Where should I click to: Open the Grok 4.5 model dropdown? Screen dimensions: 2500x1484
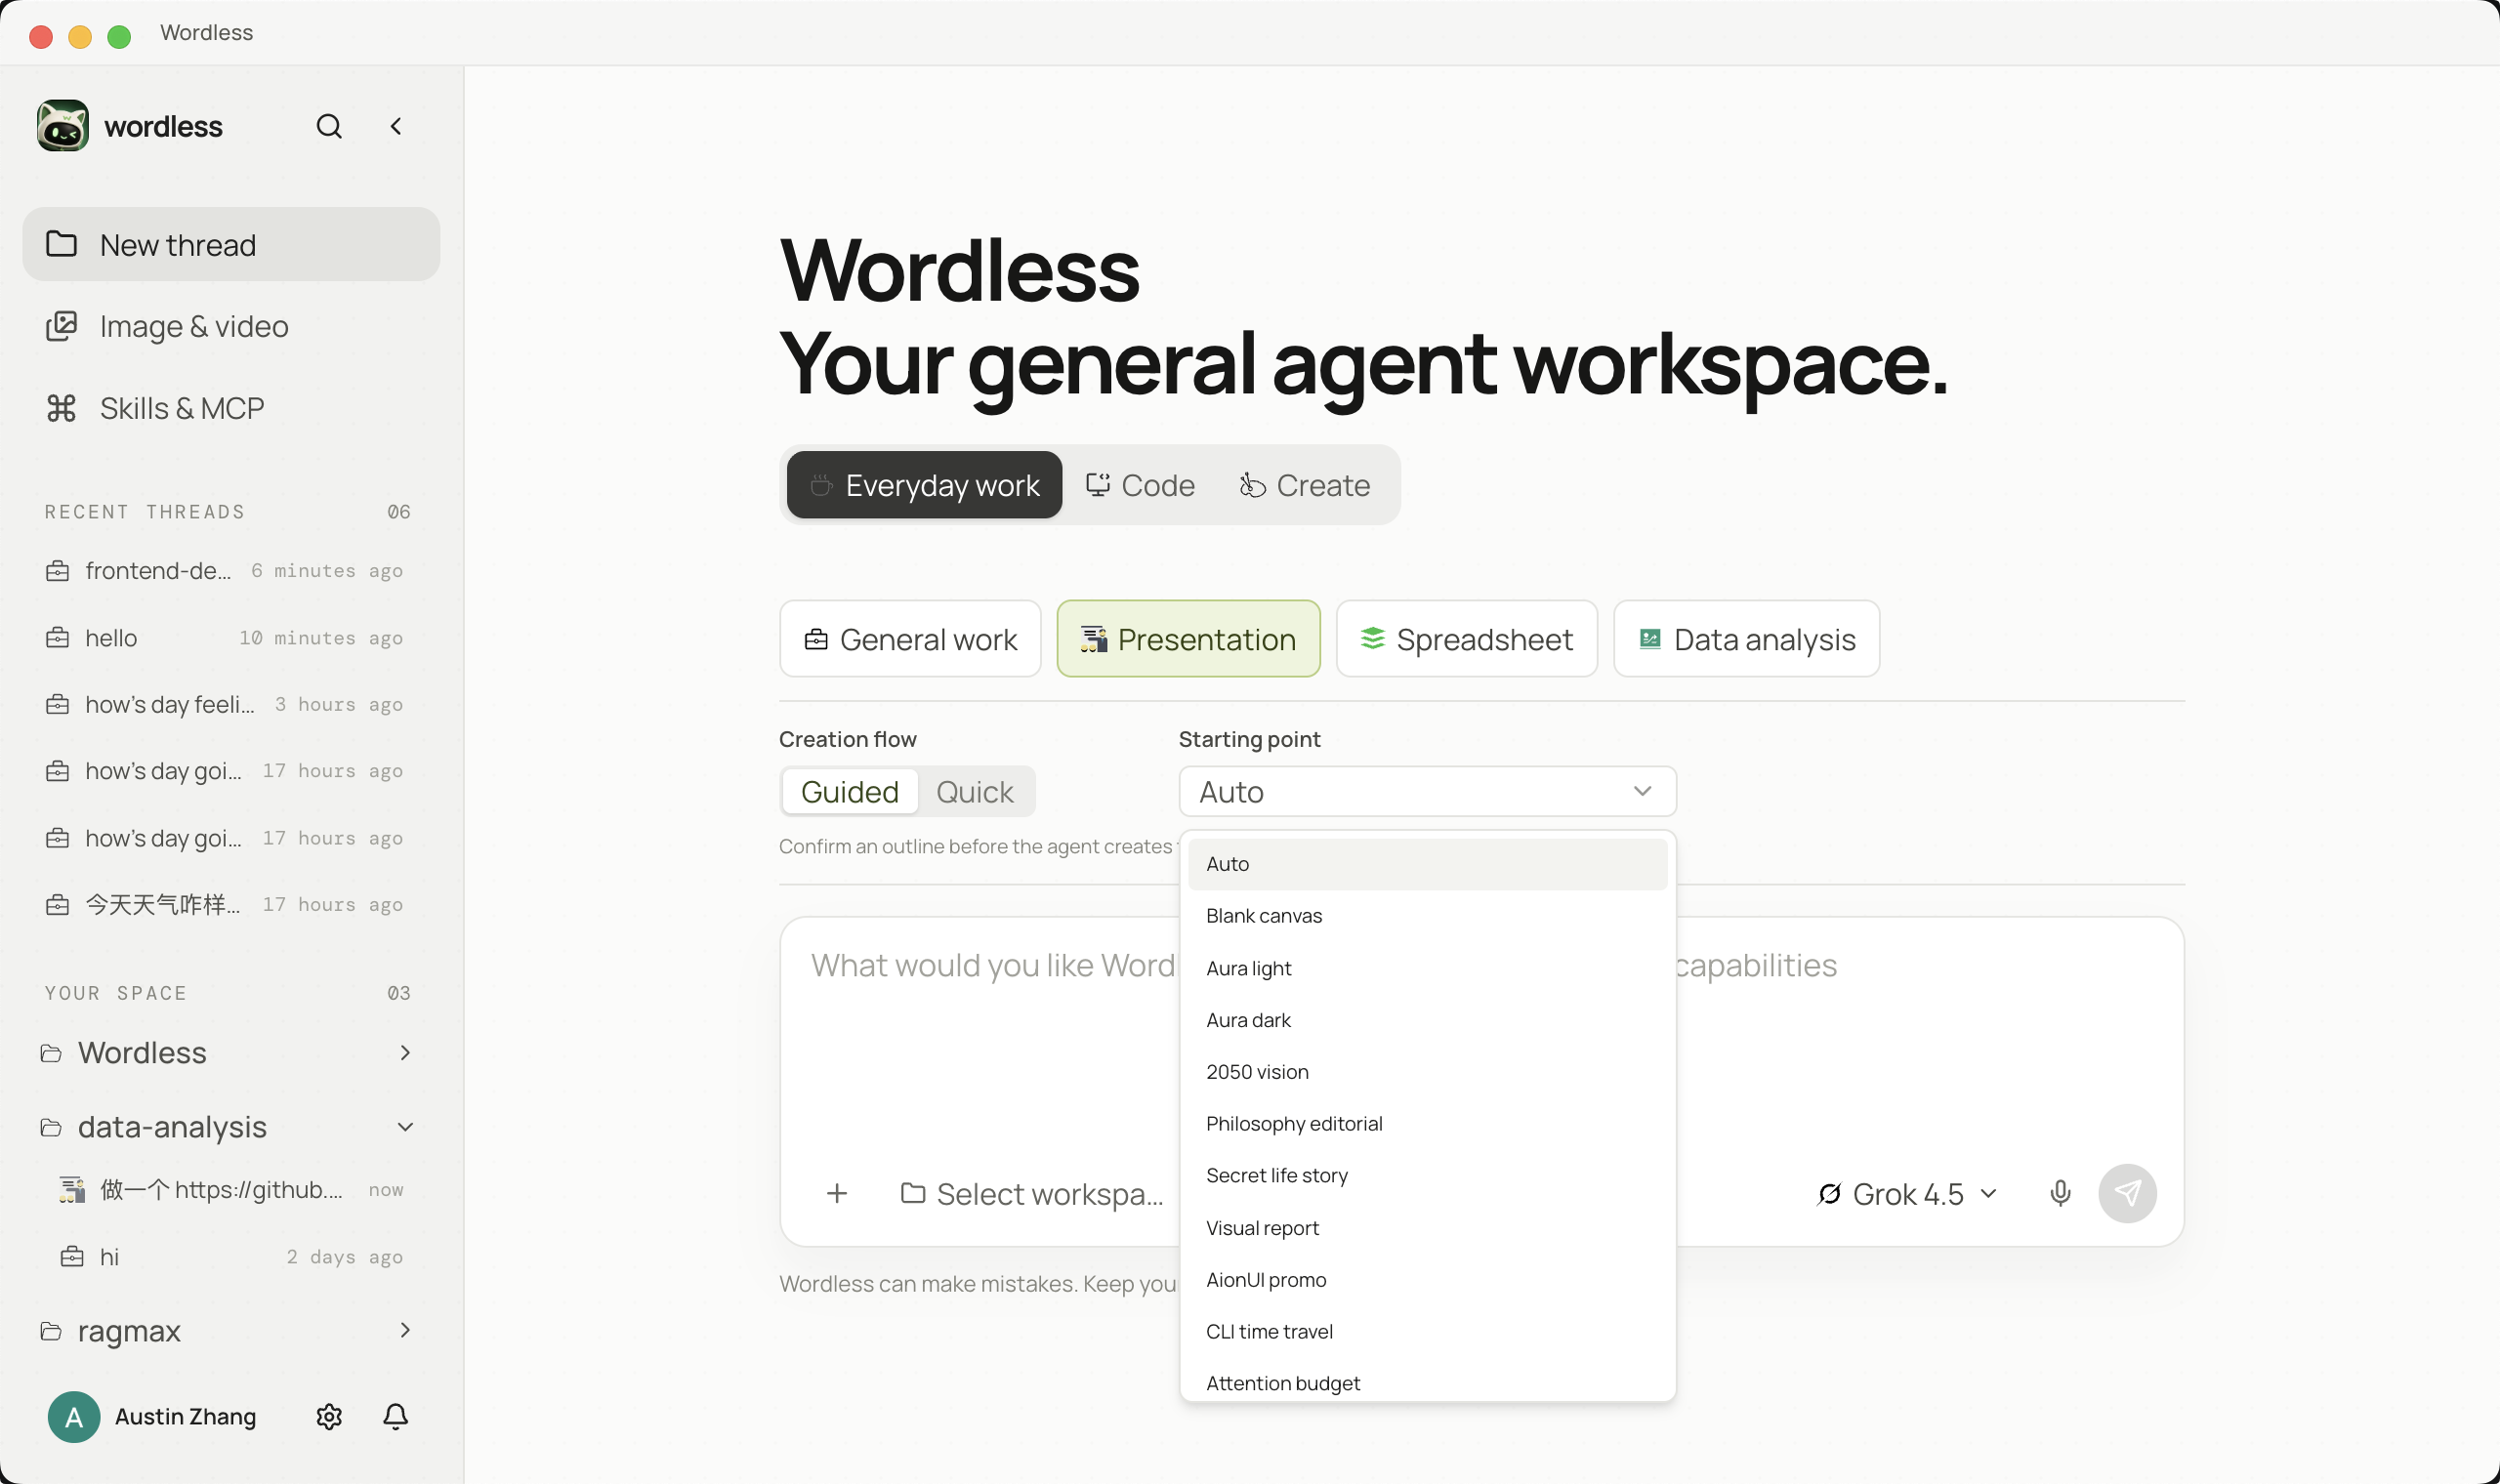[x=1907, y=1193]
